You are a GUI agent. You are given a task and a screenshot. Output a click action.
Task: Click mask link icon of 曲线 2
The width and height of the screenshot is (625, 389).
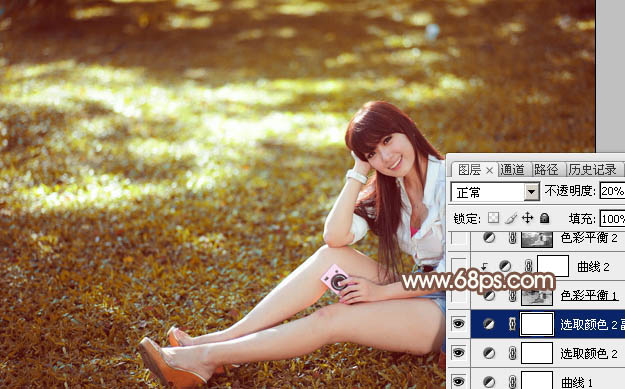tap(529, 266)
